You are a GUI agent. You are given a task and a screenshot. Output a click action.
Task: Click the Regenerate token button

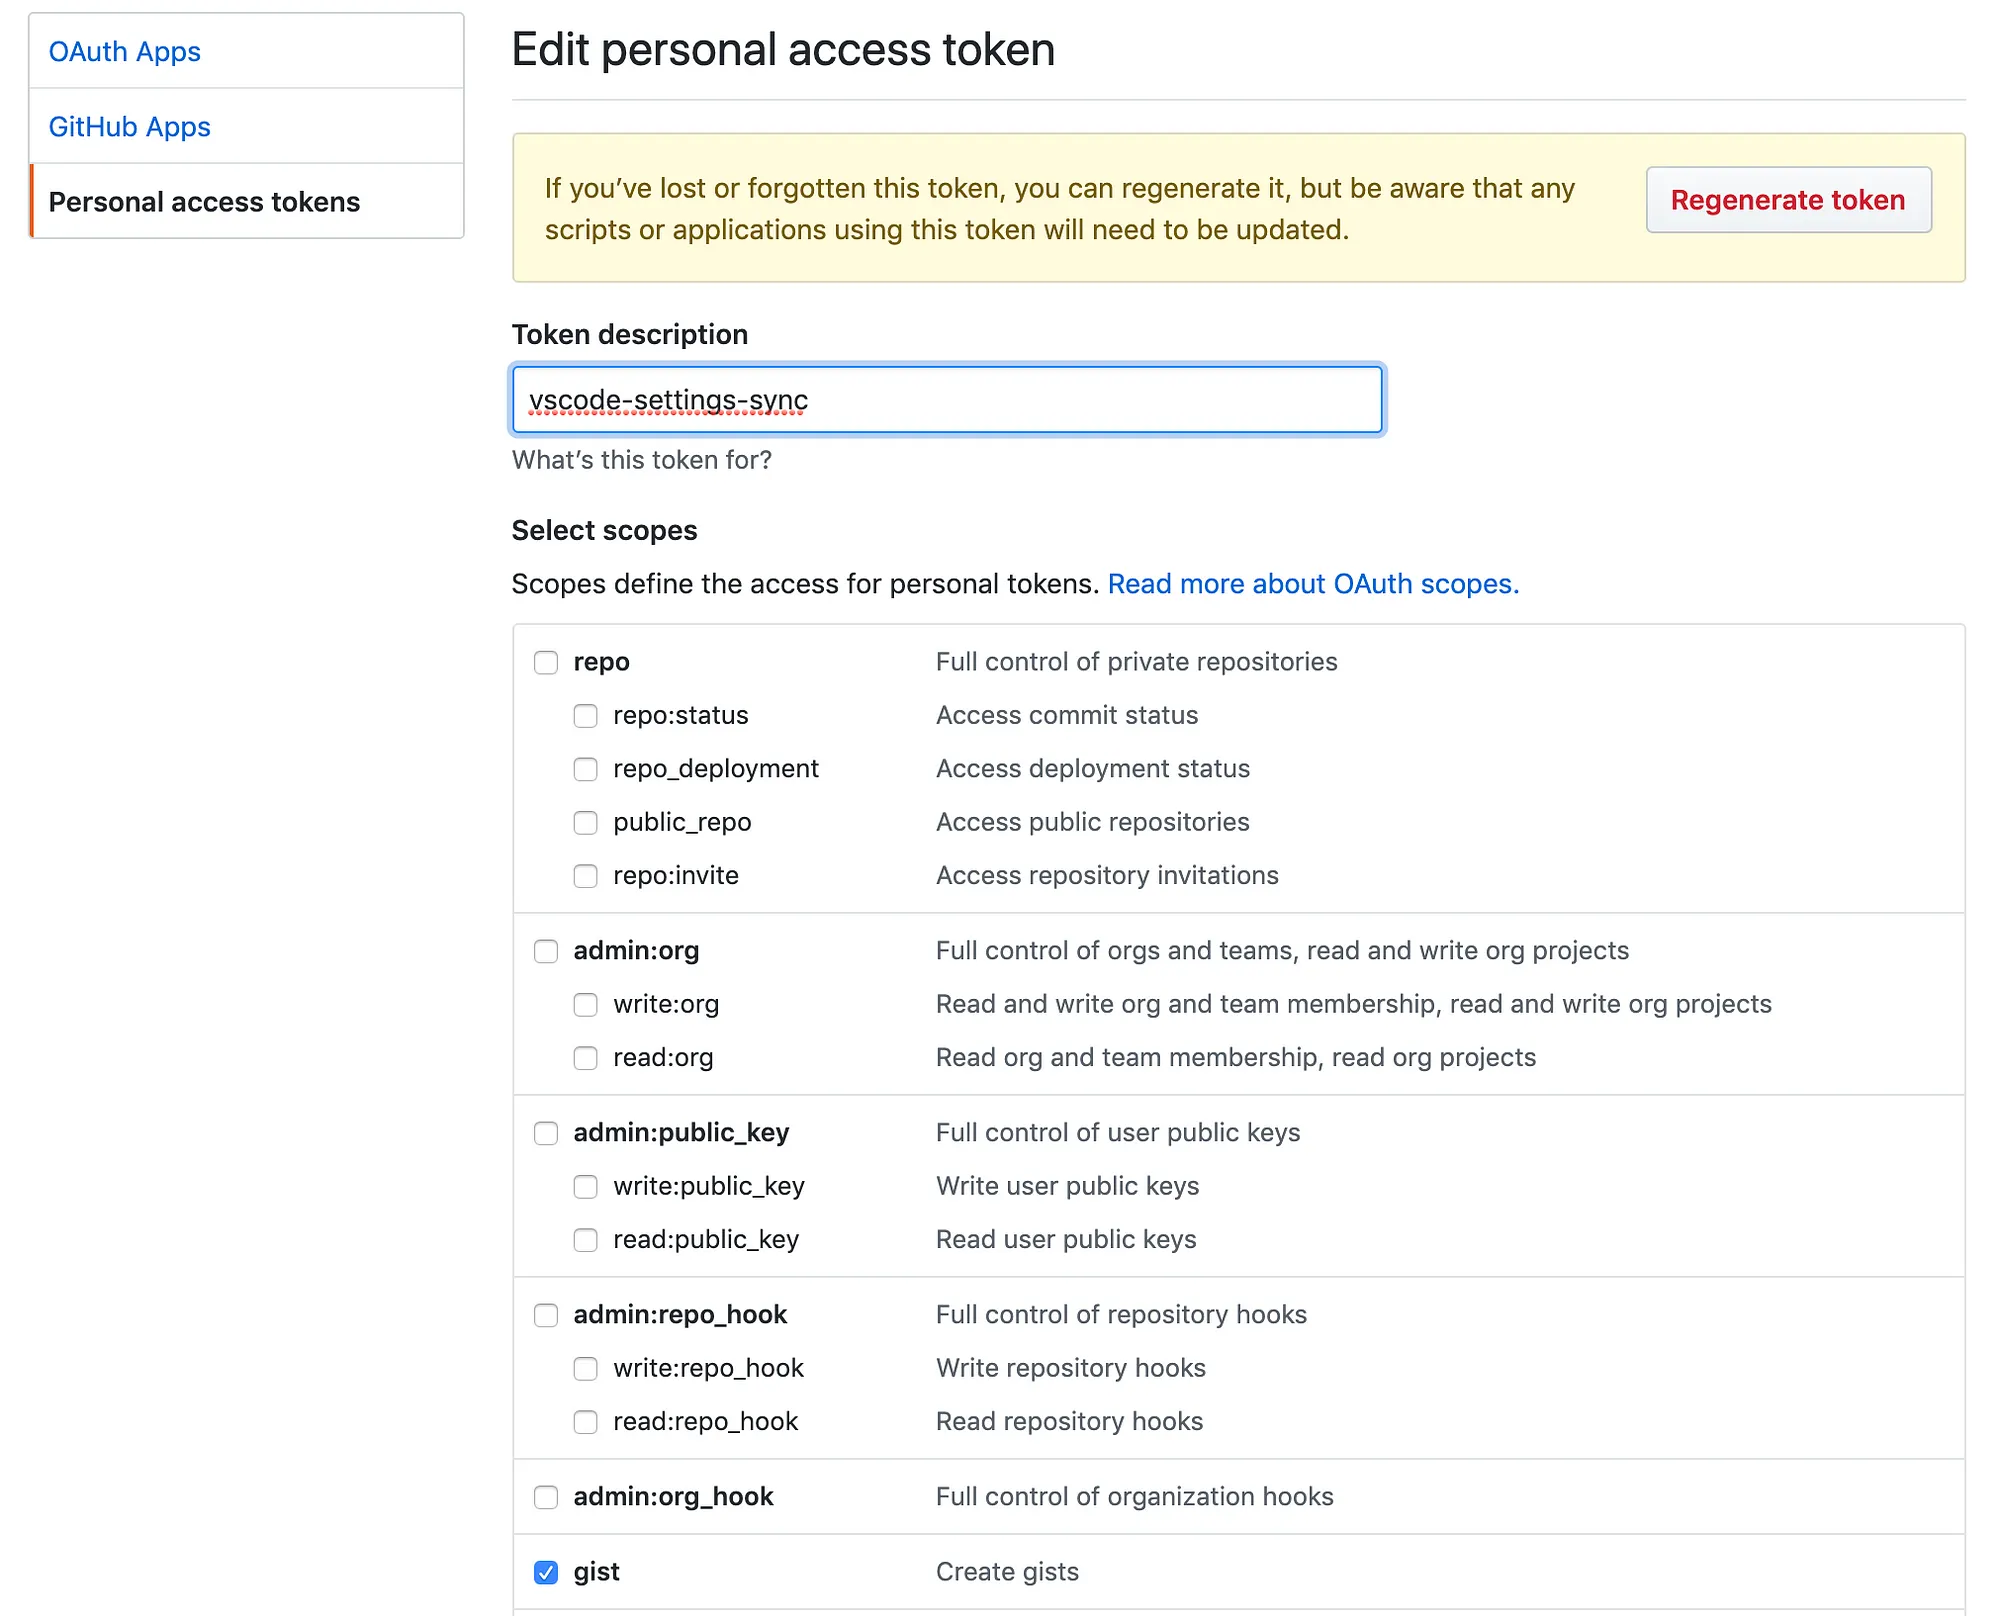click(1788, 200)
